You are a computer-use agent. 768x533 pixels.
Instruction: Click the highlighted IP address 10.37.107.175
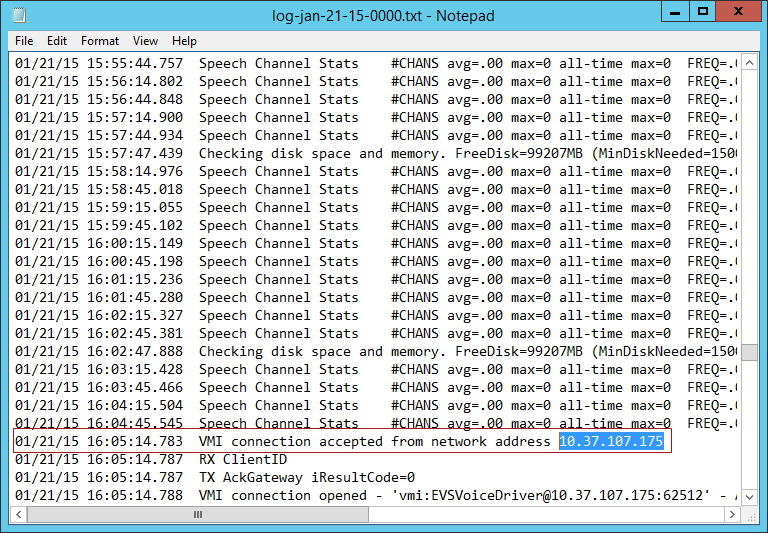pos(611,441)
